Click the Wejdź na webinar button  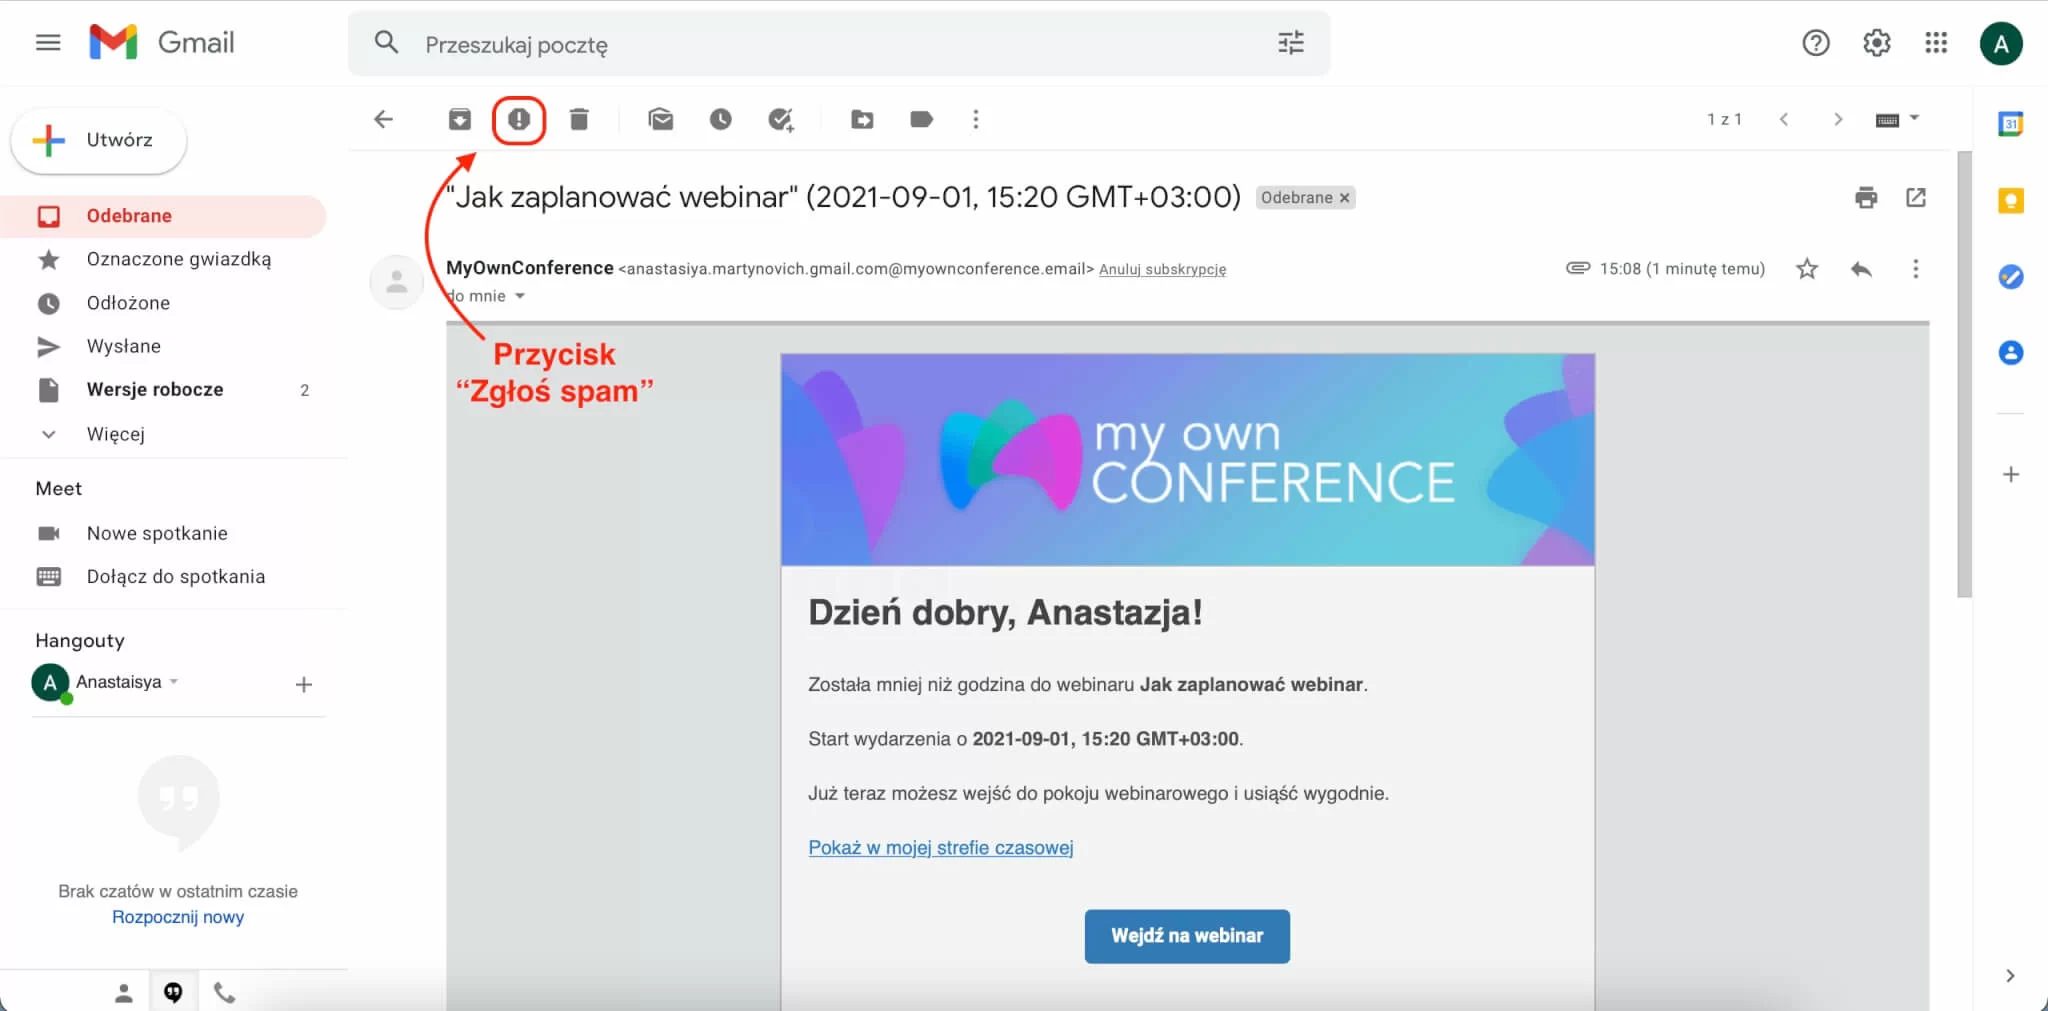[1186, 936]
